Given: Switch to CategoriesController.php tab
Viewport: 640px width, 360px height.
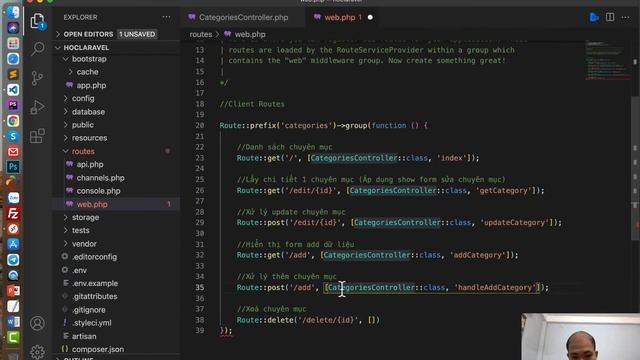Looking at the screenshot, I should (243, 18).
